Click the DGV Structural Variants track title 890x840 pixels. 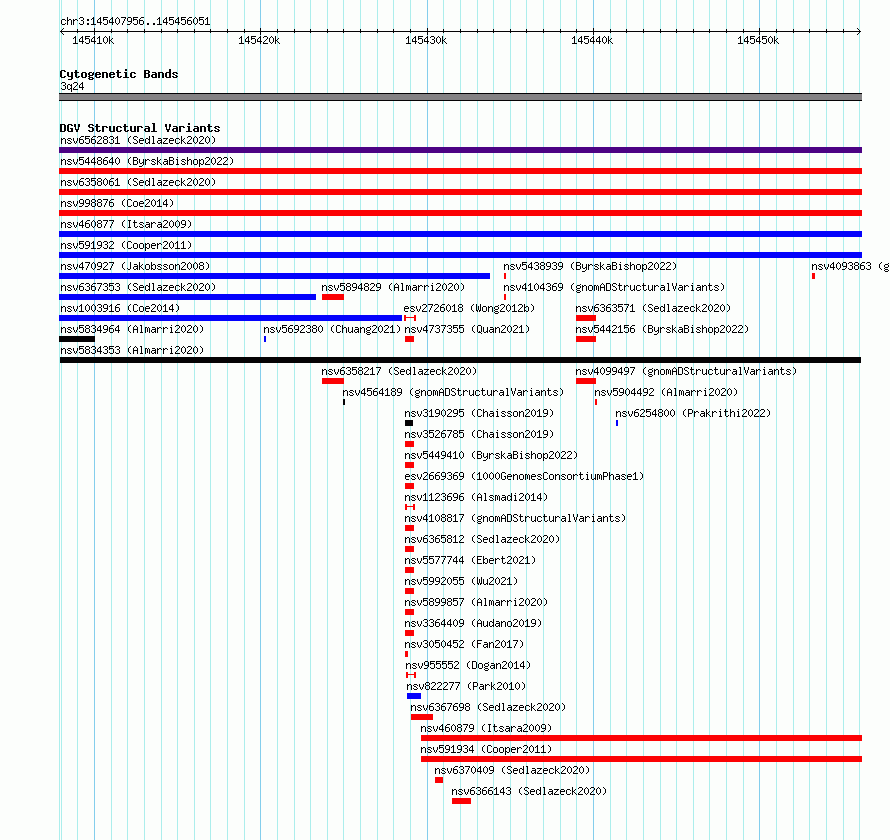(140, 128)
